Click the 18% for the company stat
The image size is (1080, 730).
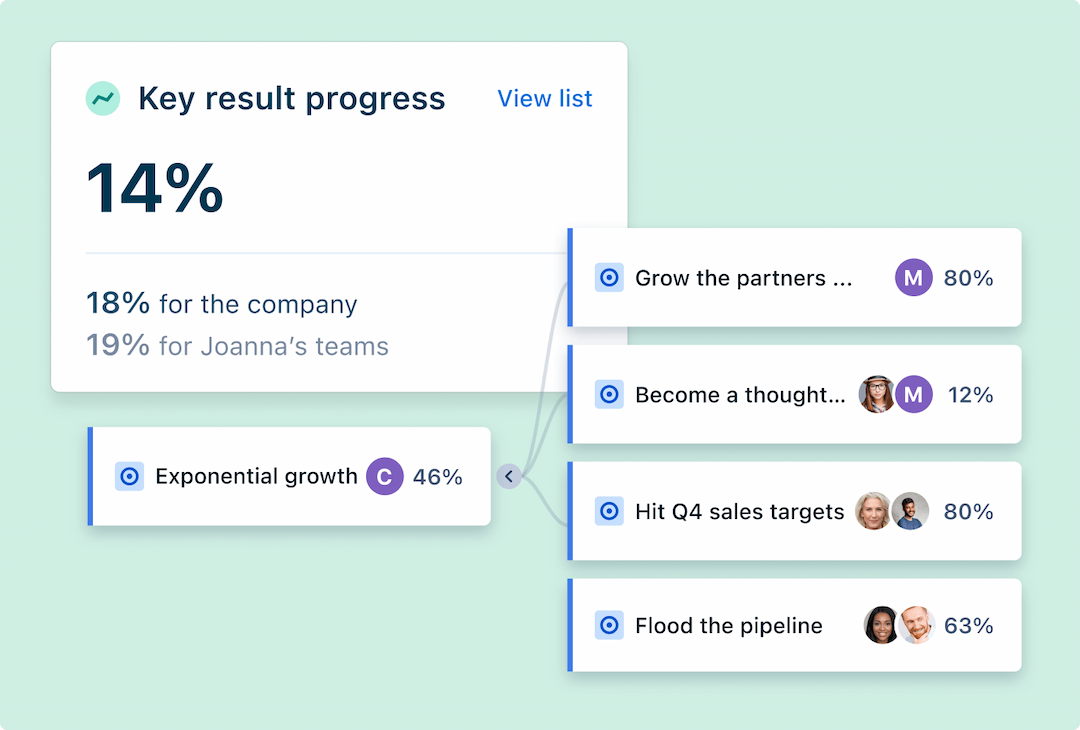[221, 304]
